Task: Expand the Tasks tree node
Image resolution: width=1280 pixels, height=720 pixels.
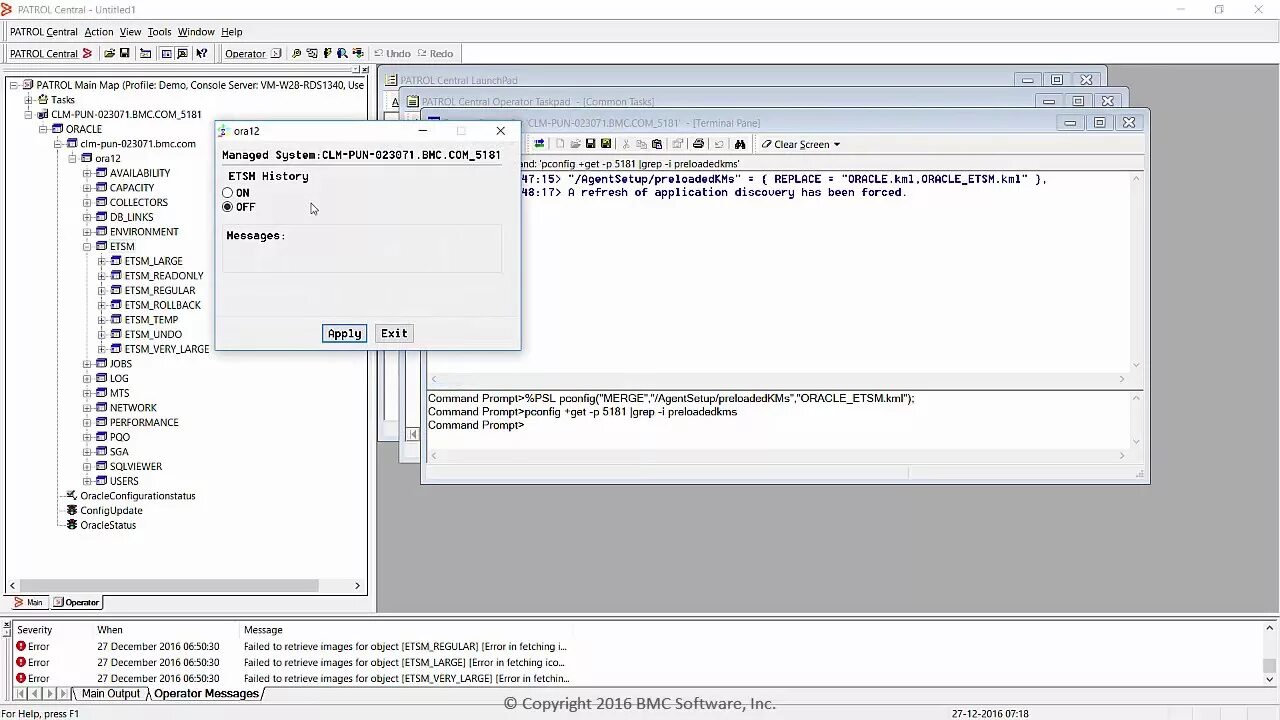Action: tap(29, 100)
